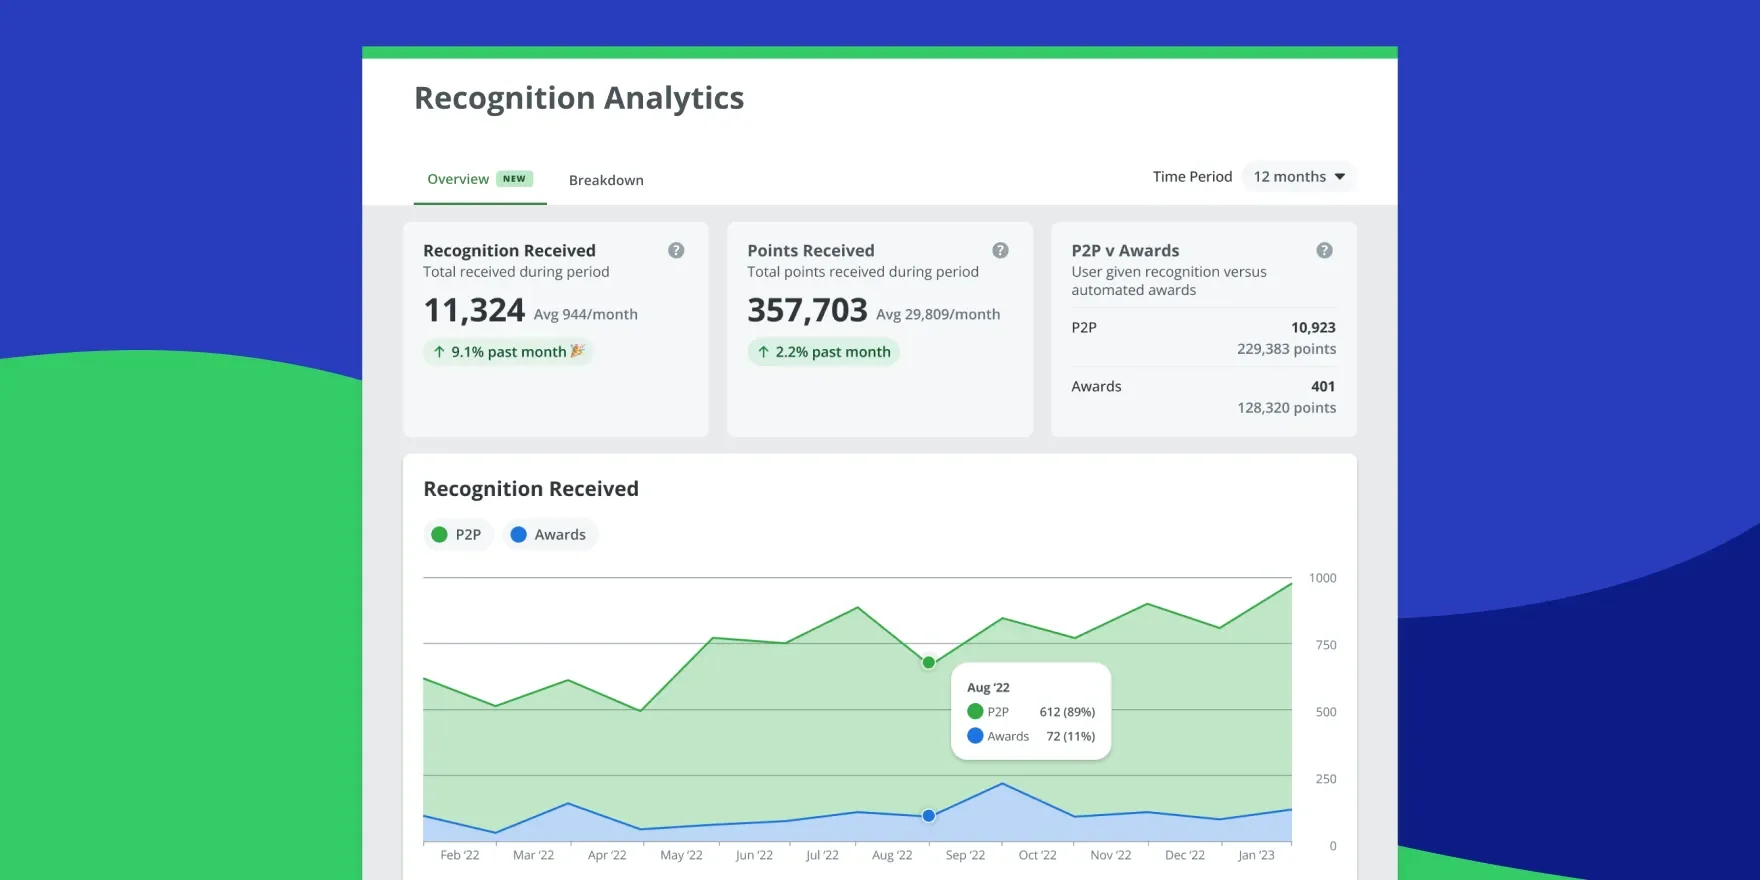Click the Aug '22 tooltip title
Screen dimensions: 1760x880
[x=988, y=687]
